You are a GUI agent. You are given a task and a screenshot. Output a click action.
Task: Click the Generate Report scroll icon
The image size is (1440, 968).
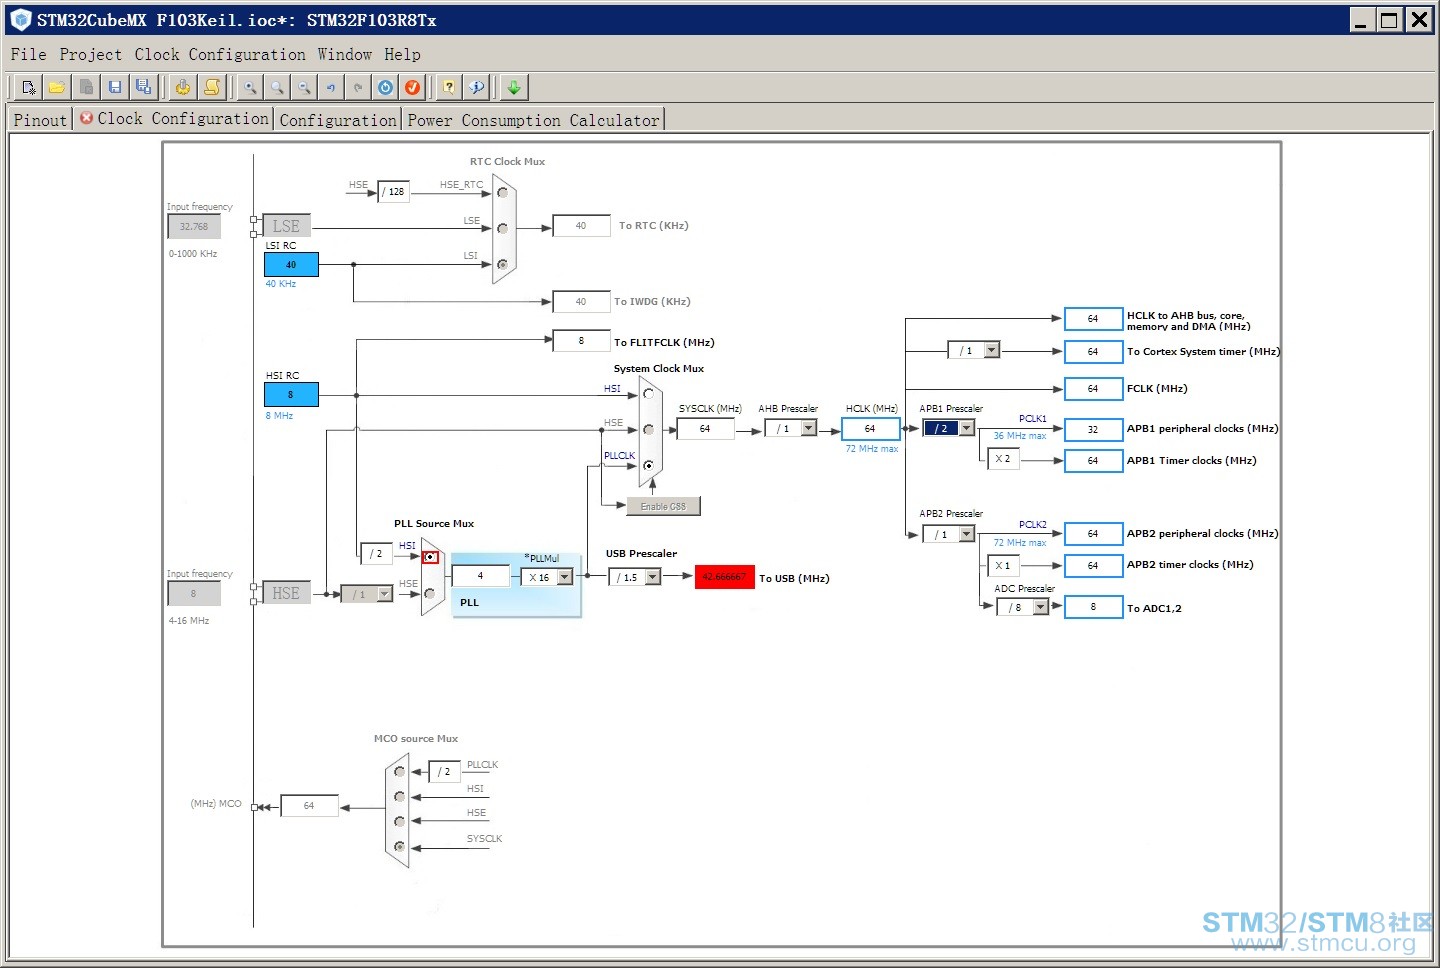pyautogui.click(x=211, y=88)
